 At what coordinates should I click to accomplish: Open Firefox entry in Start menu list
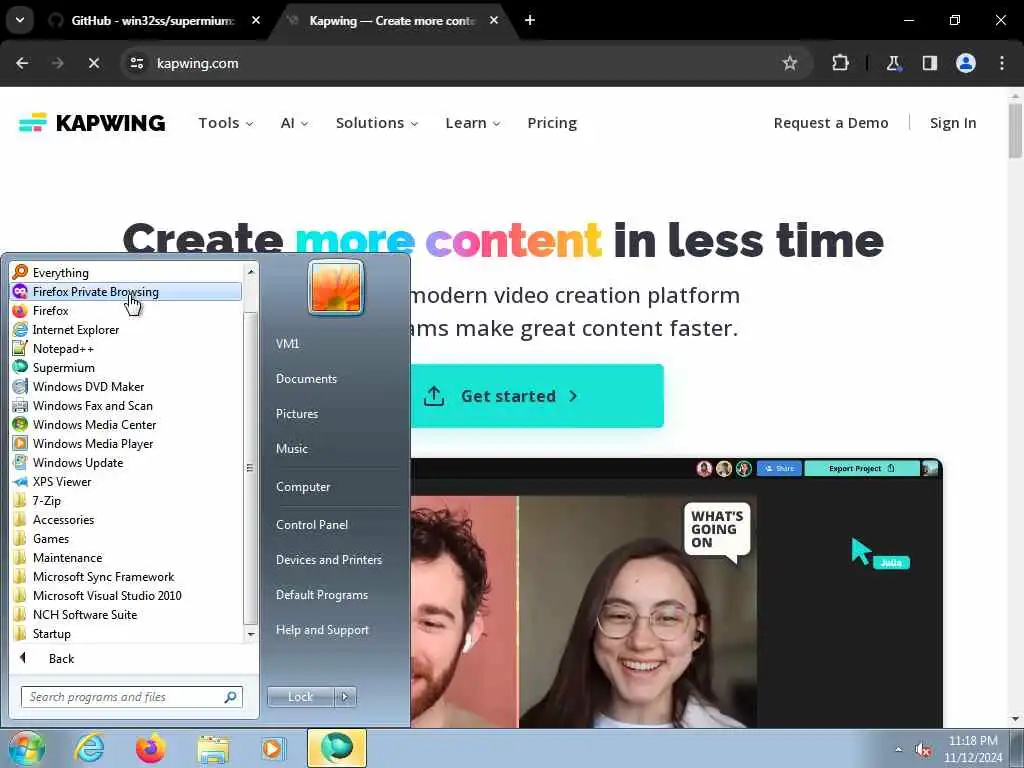tap(50, 311)
